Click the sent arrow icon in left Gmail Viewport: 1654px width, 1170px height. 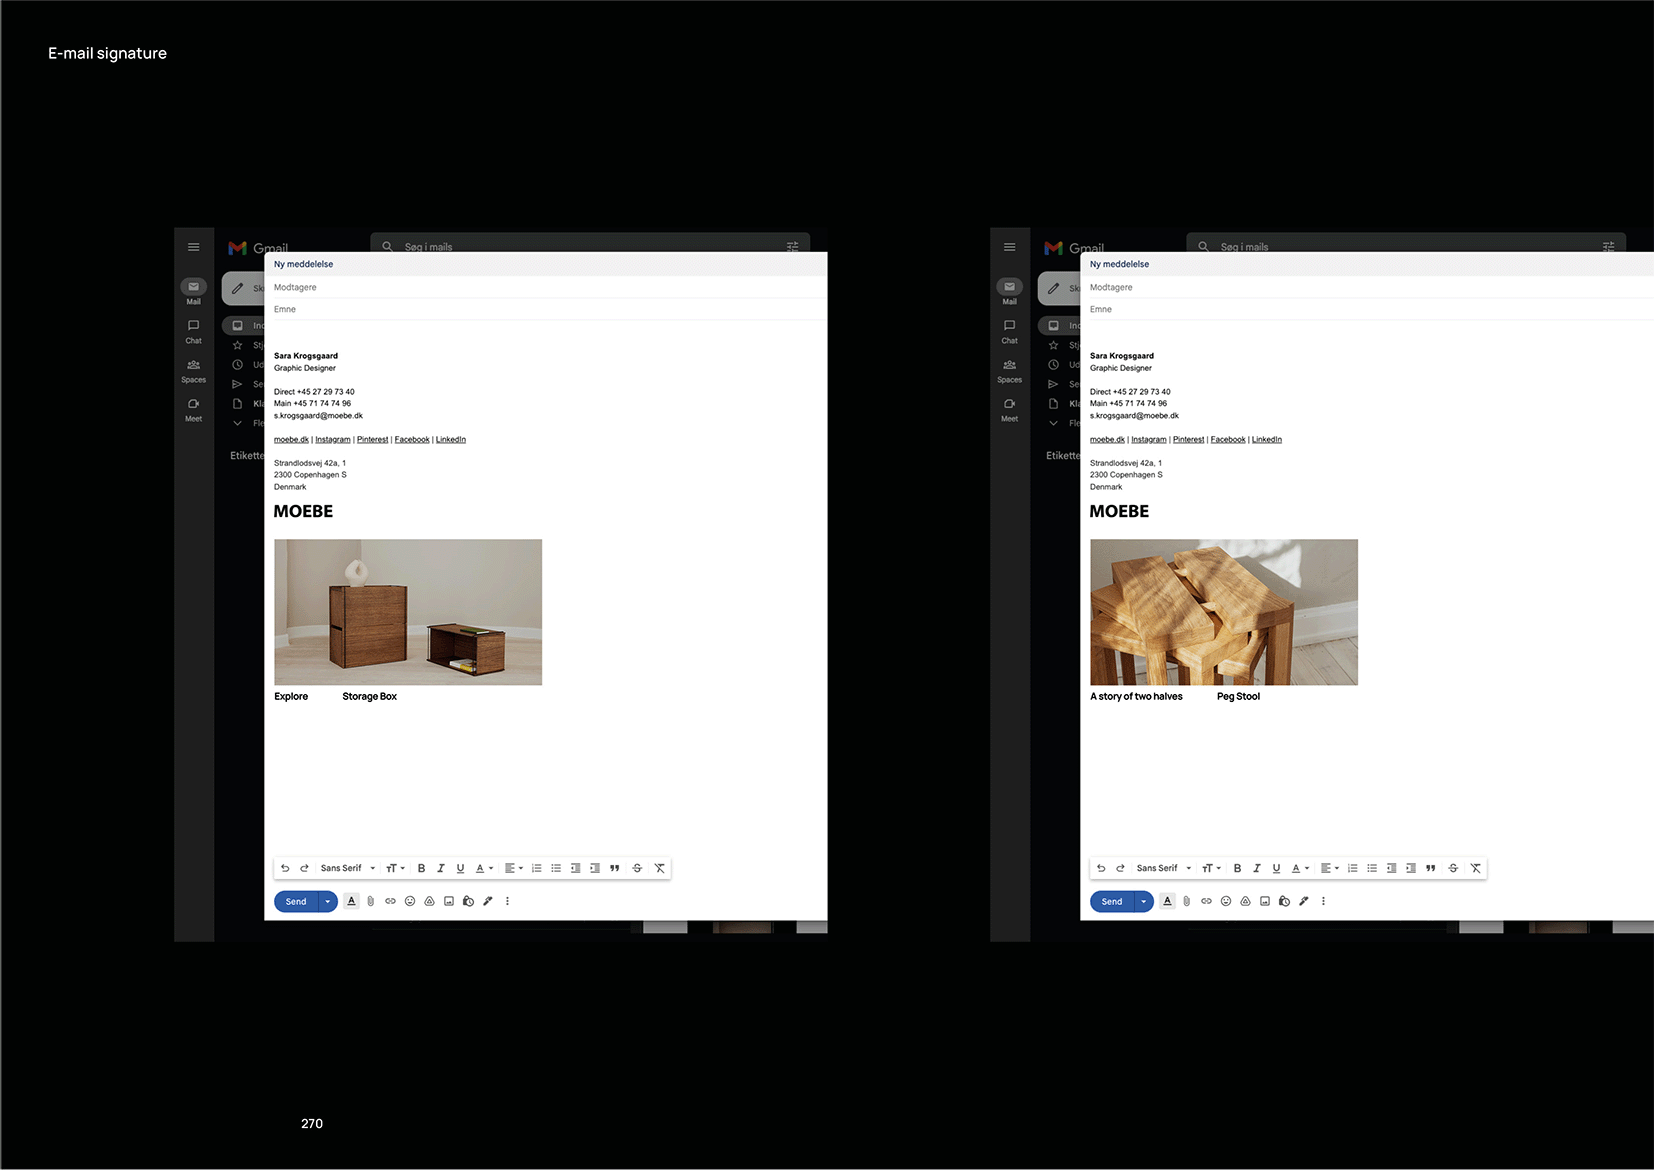pos(238,384)
